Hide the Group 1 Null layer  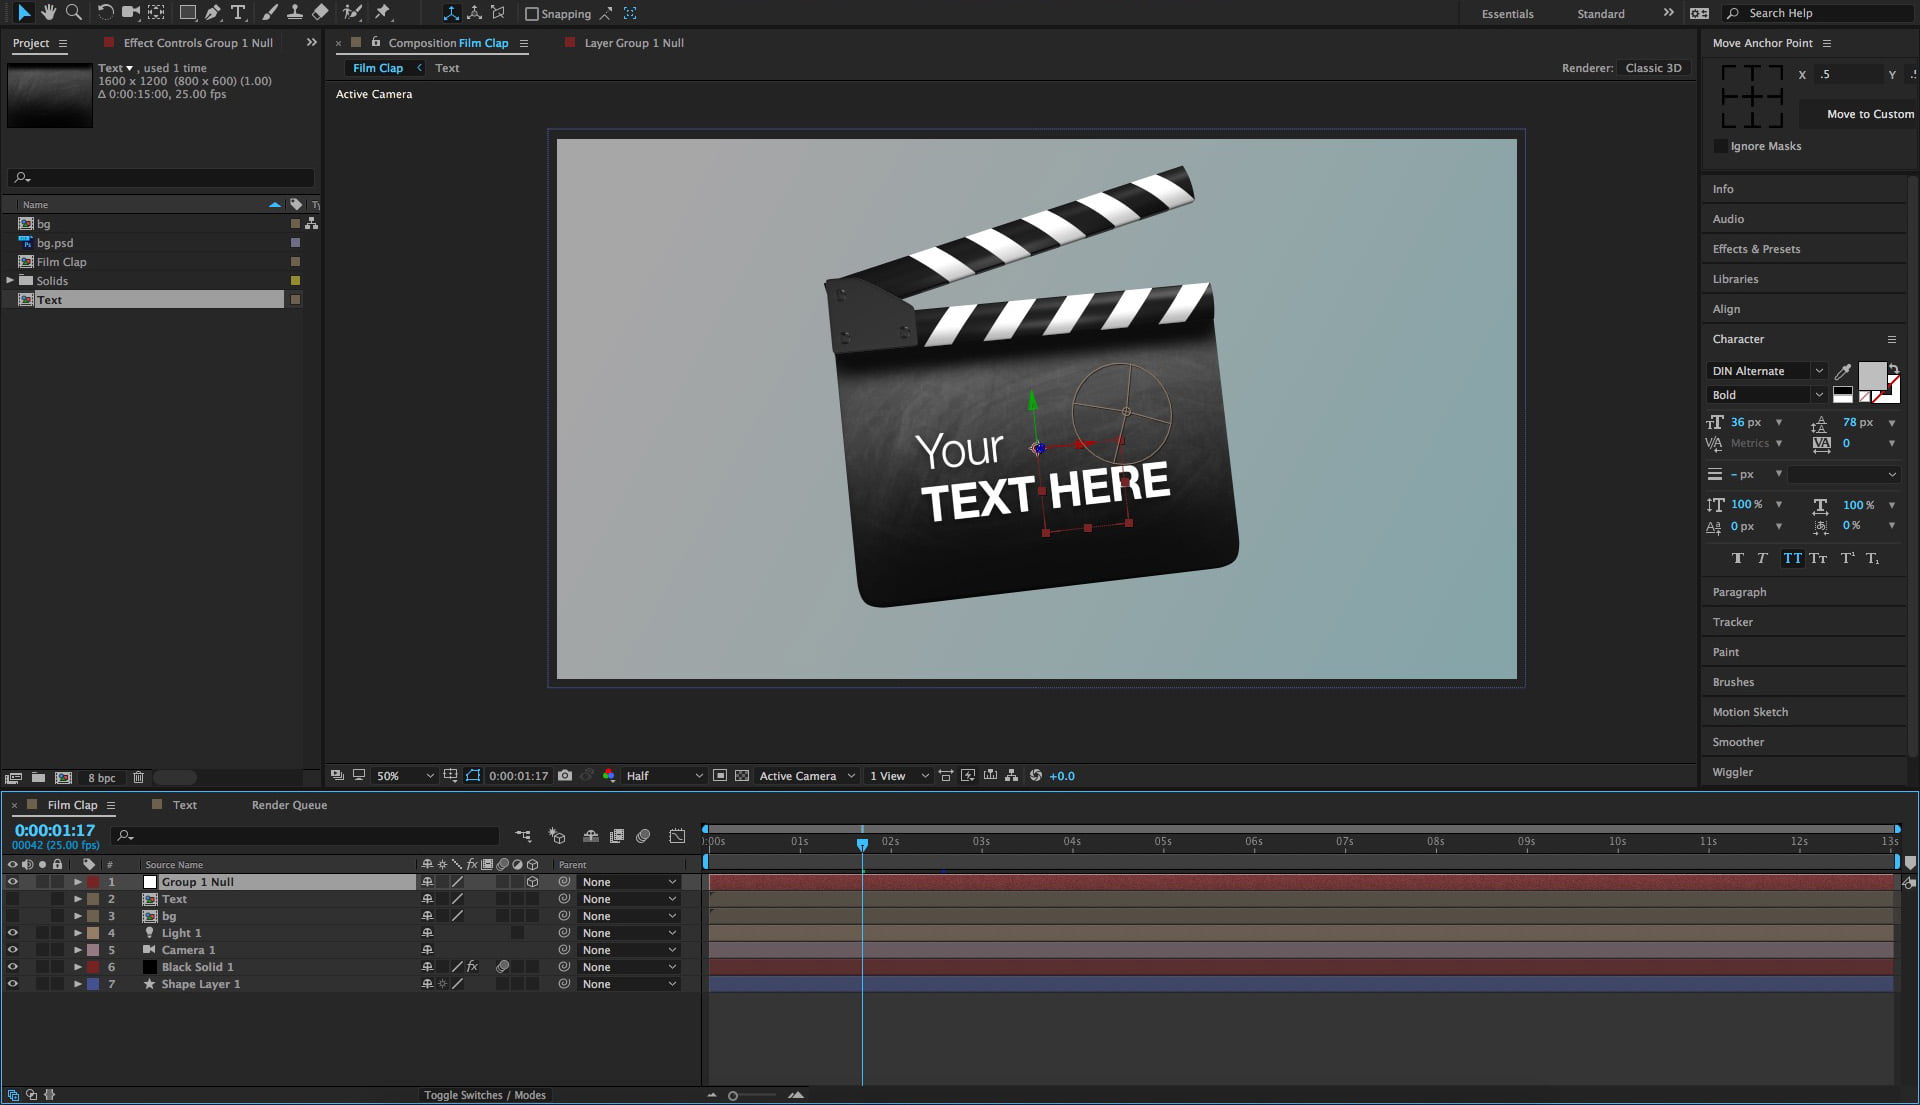pos(13,882)
